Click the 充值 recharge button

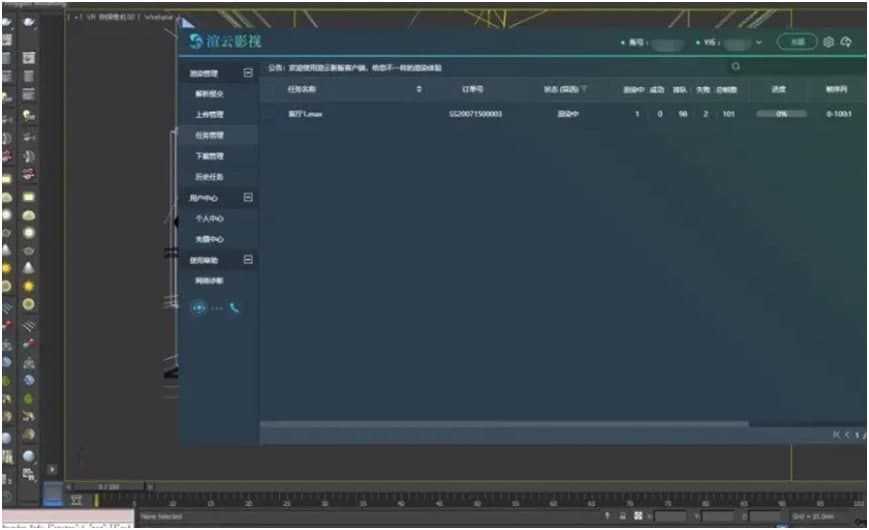(797, 42)
